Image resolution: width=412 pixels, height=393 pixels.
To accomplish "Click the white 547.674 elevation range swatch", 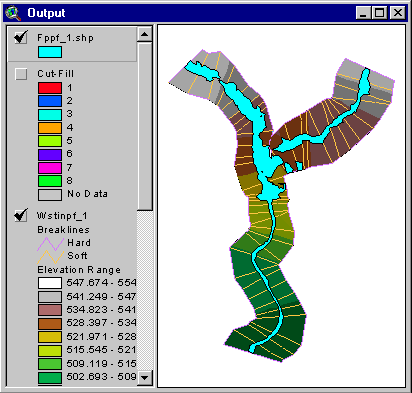I will tap(50, 283).
